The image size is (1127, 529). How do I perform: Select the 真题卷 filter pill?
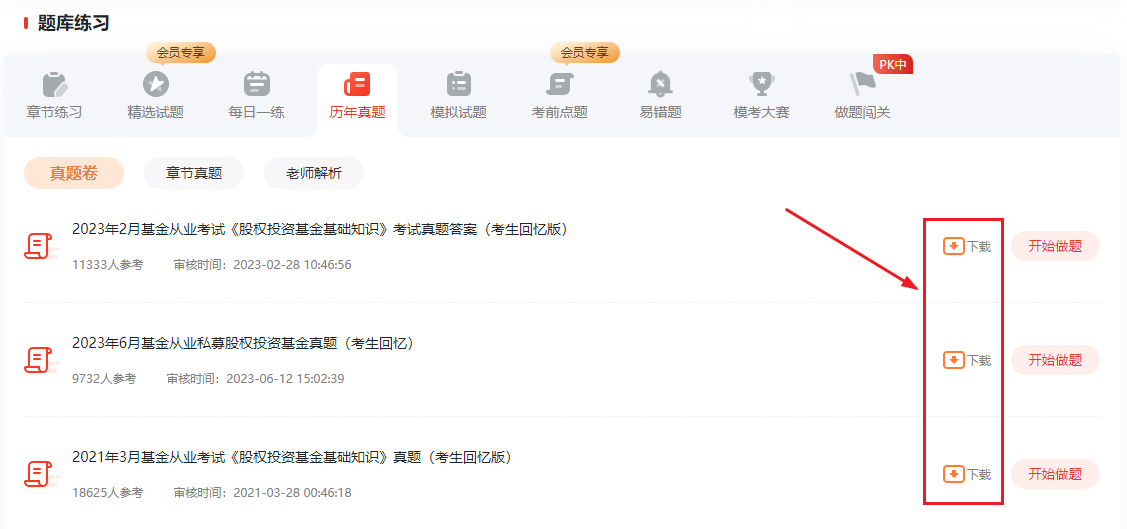pyautogui.click(x=74, y=173)
